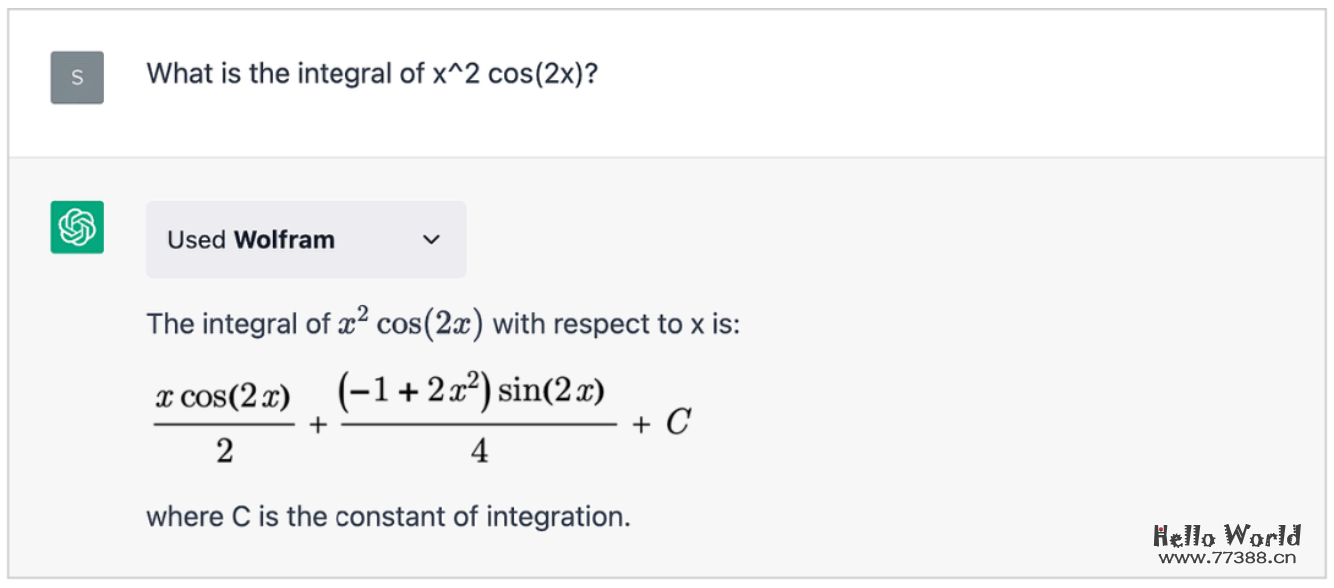
Task: Click the x cos(2x) numerator in formula
Action: click(x=223, y=397)
